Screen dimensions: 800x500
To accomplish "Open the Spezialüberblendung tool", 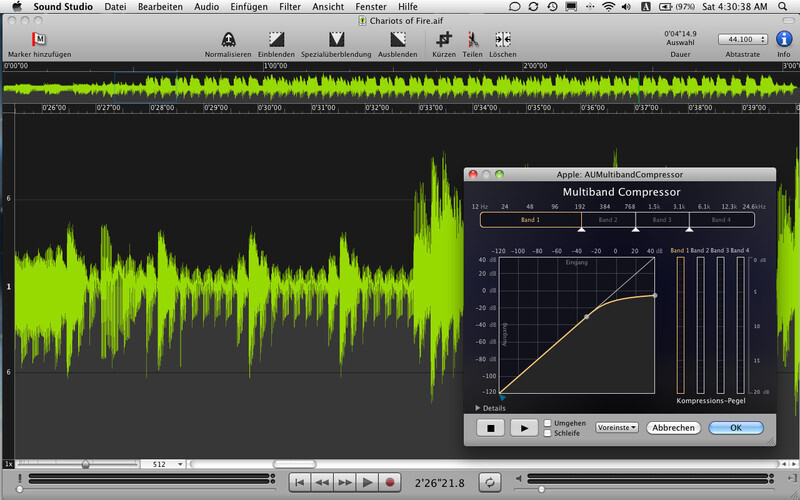I will pos(336,39).
